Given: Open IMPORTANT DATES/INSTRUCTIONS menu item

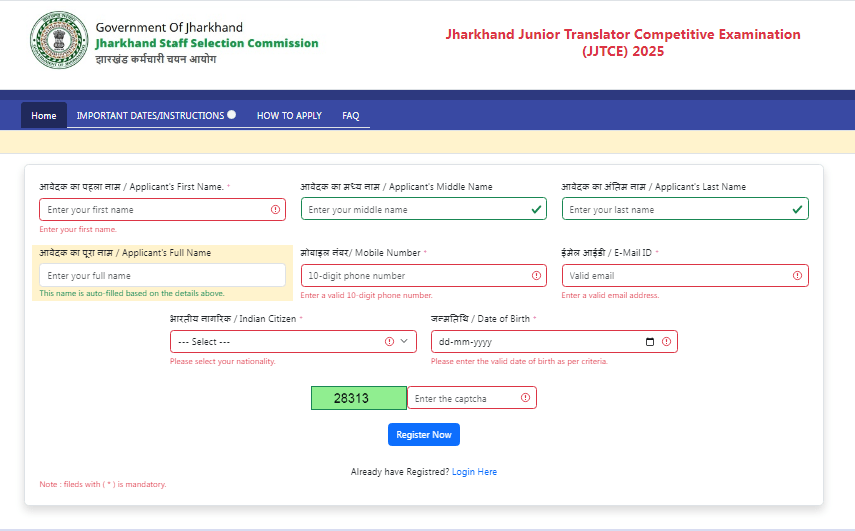Looking at the screenshot, I should click(150, 116).
